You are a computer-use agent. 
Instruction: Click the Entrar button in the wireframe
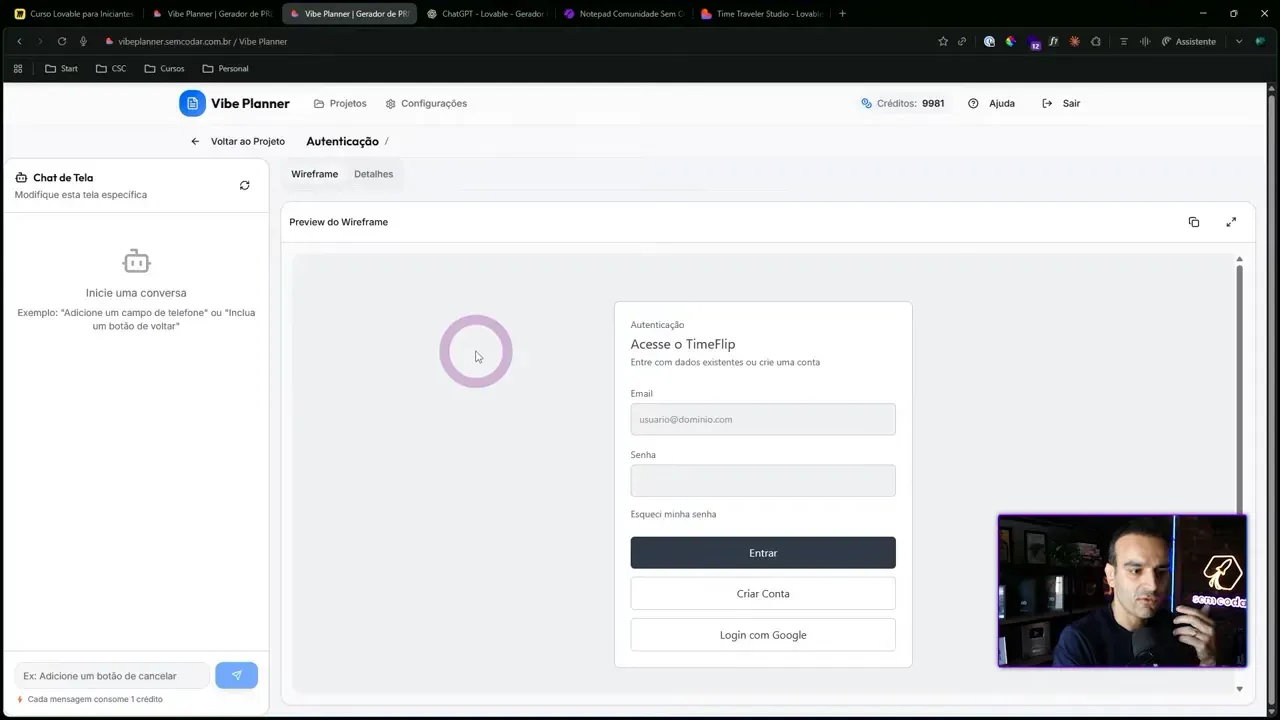pos(762,552)
